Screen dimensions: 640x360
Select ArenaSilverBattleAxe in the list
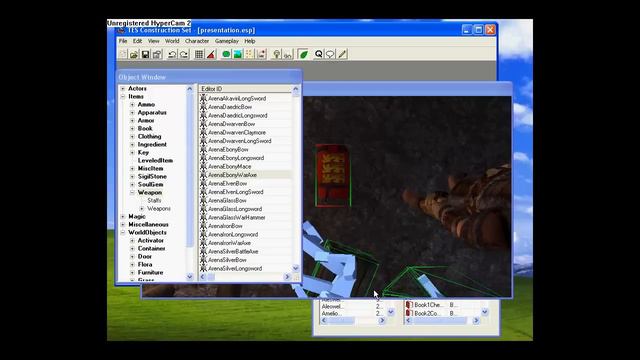233,251
